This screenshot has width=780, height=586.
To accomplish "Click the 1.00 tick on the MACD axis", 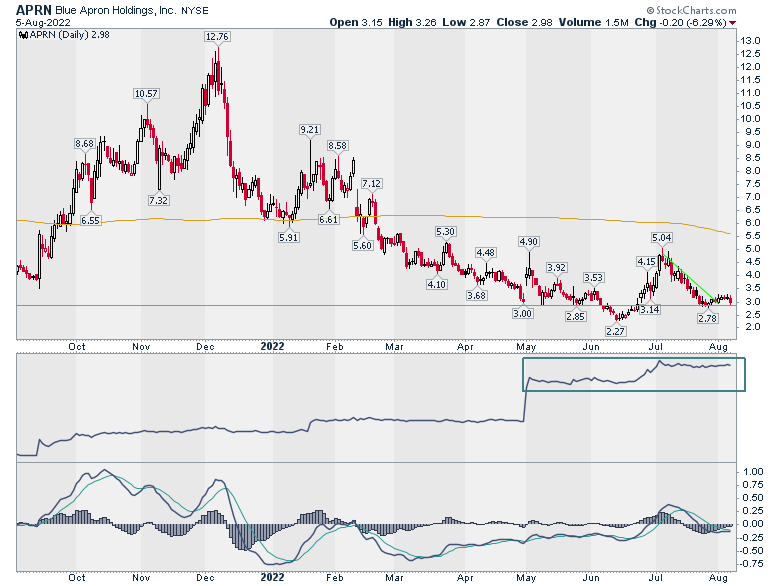I will click(x=753, y=472).
